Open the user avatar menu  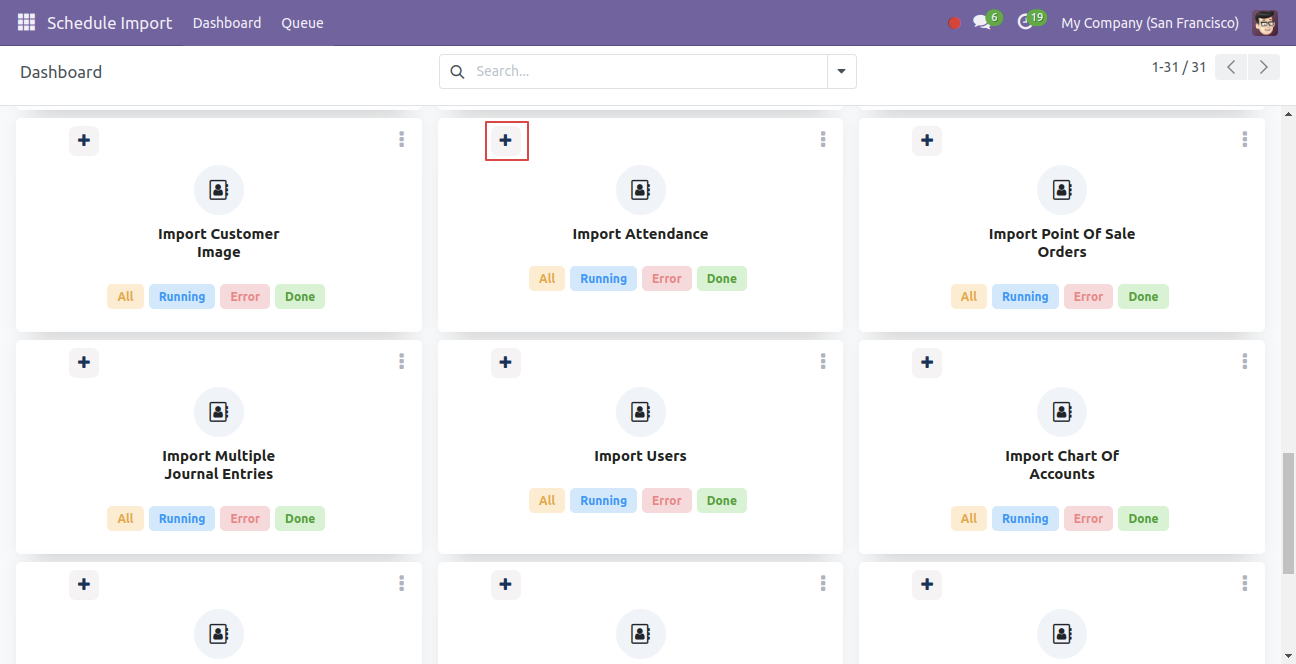1265,22
